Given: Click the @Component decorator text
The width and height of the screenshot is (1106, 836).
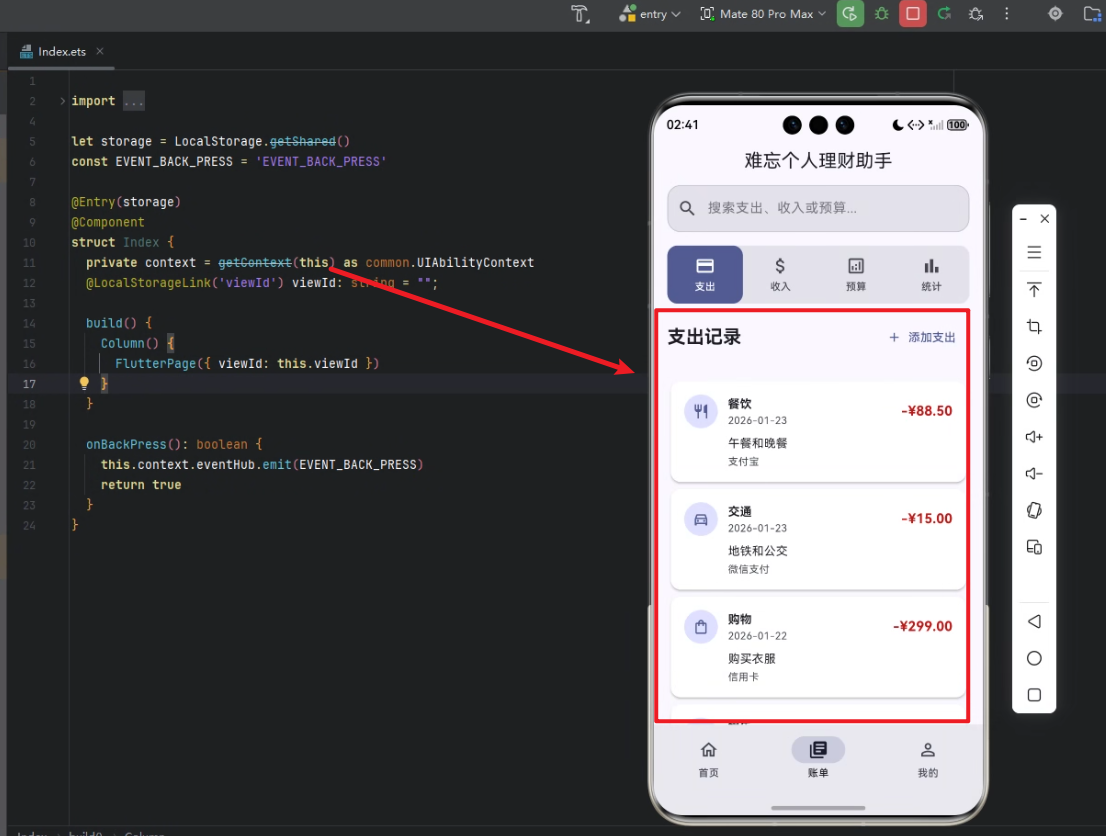Looking at the screenshot, I should 108,222.
